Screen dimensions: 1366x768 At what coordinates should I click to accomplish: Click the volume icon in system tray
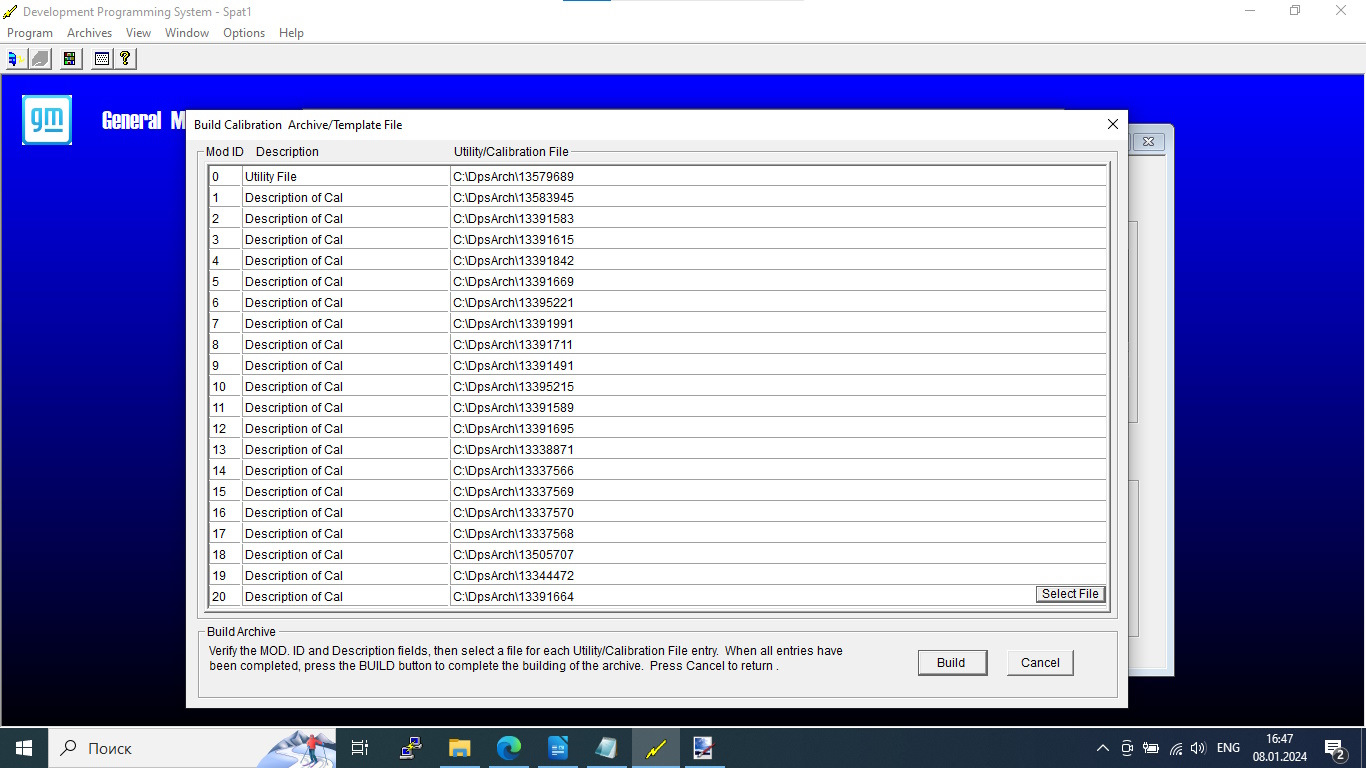point(1198,748)
